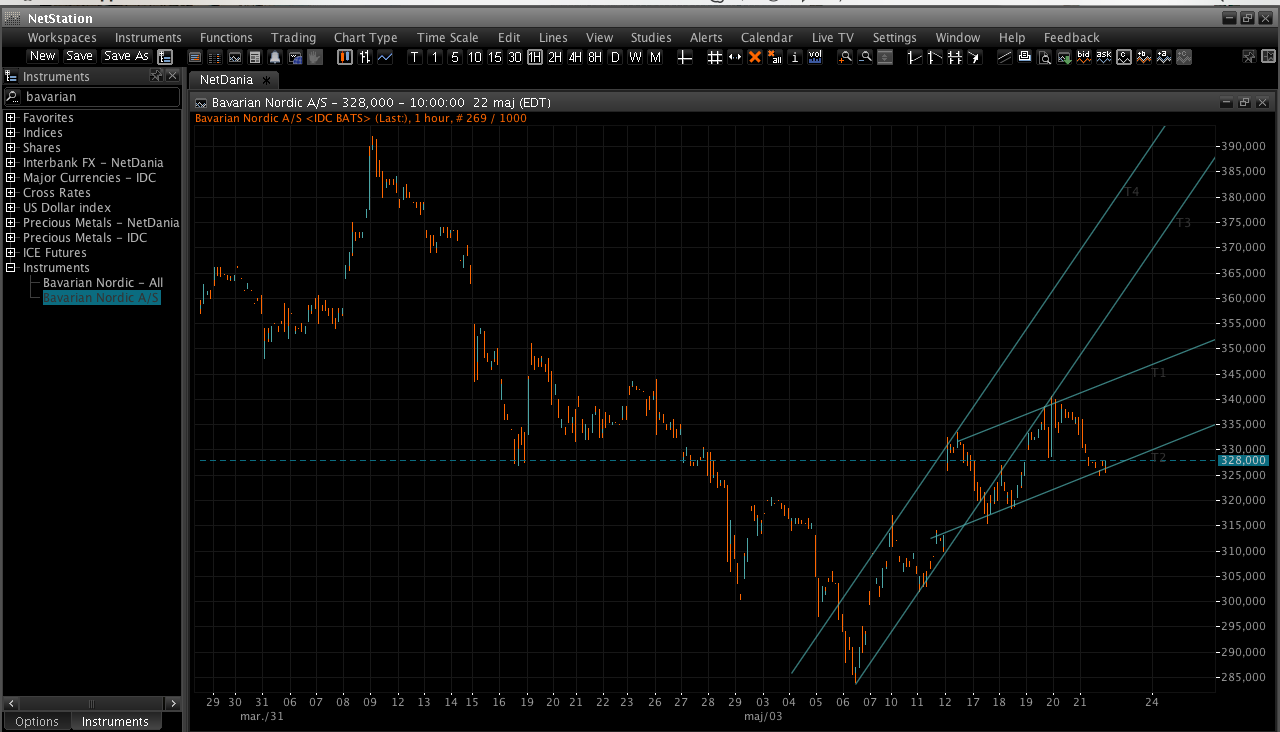Screen dimensions: 1280x732
Task: Select Bavarian Nordic - All instrument
Action: pos(103,283)
